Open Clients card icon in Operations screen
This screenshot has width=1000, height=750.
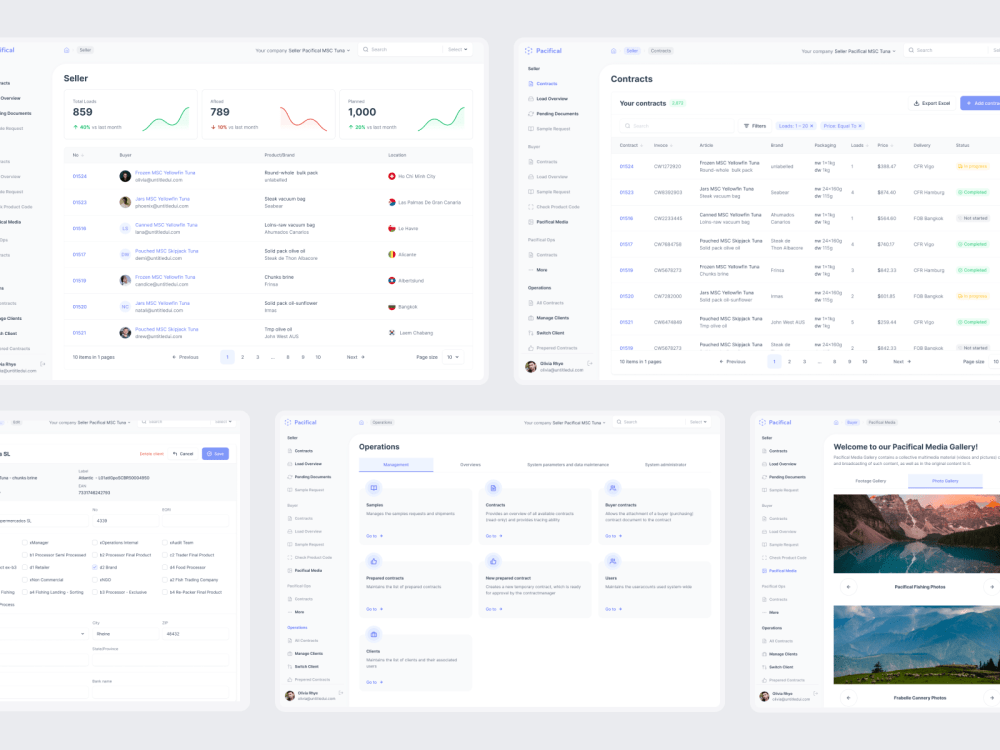click(374, 634)
